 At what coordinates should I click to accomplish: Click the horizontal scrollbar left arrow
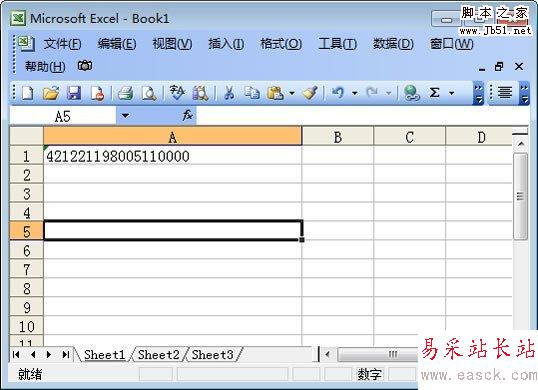point(327,354)
